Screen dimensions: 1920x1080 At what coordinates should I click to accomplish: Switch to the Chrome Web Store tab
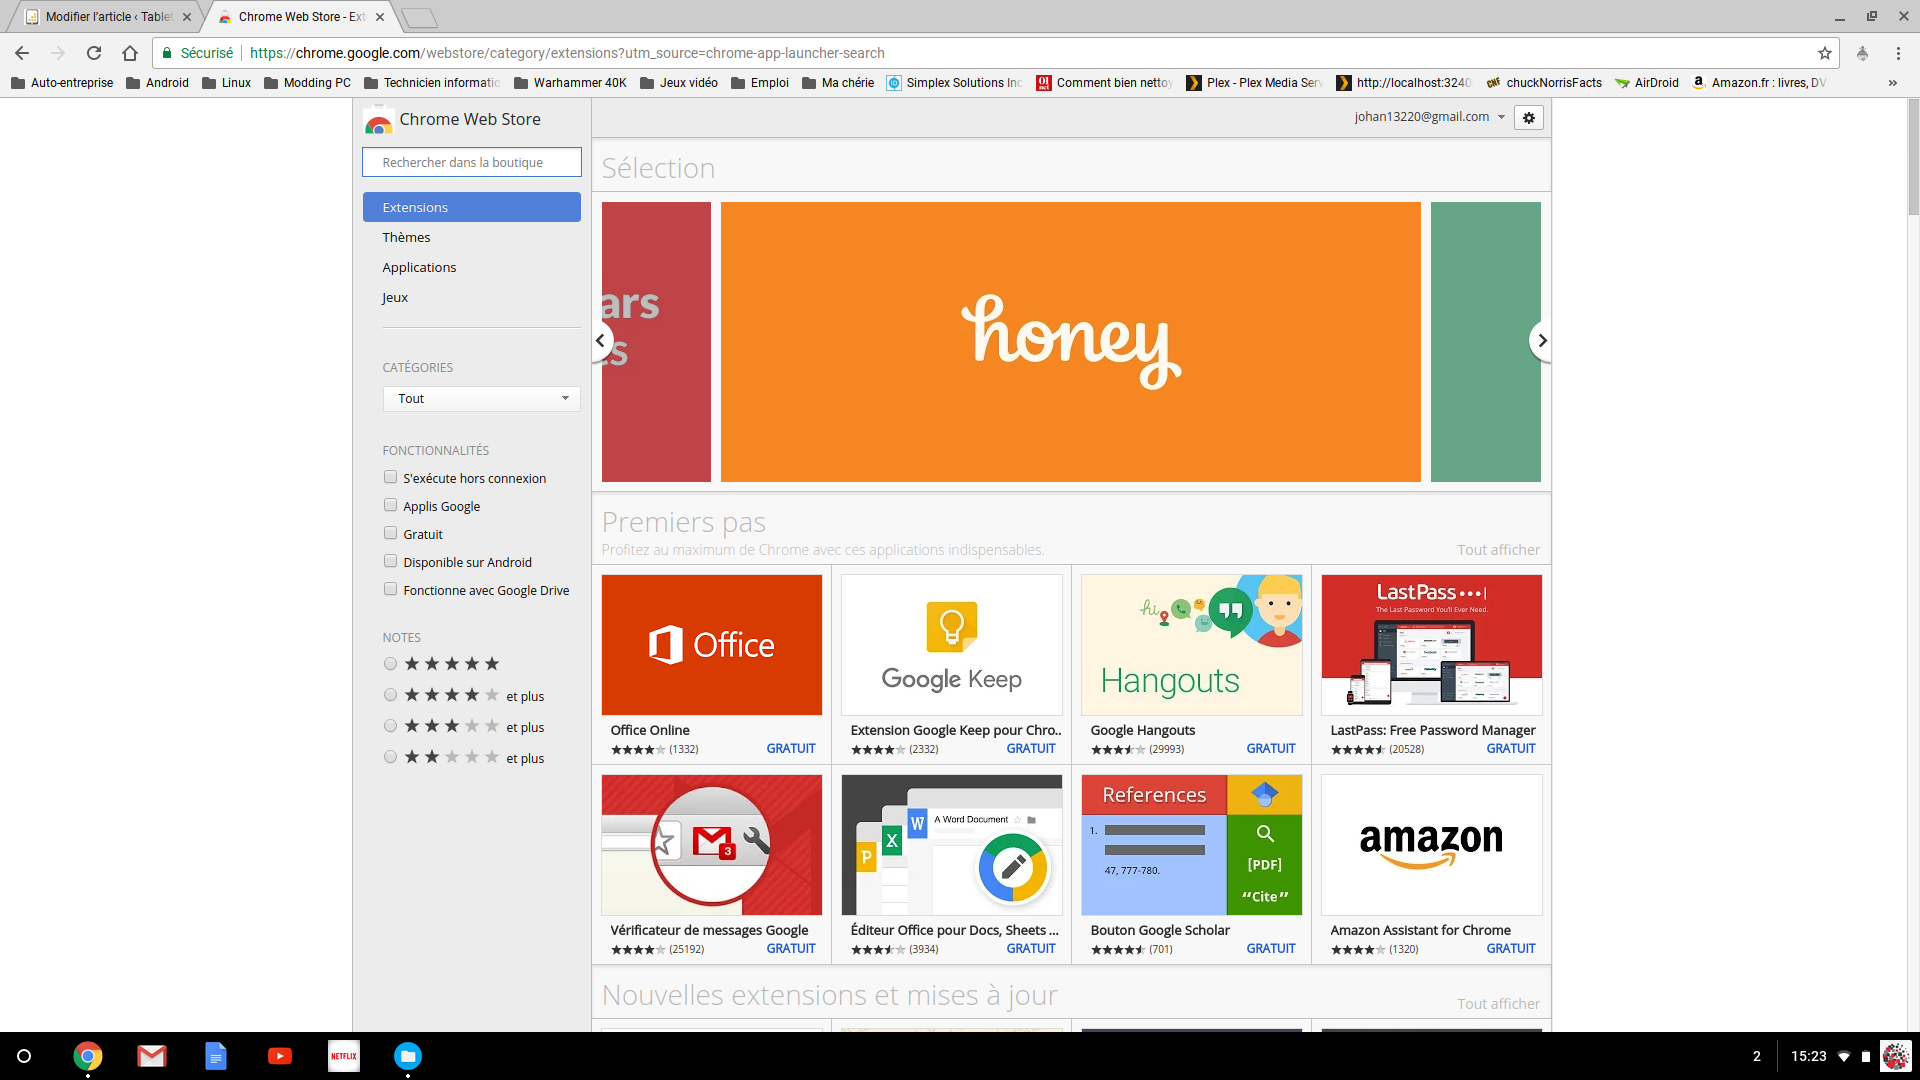(300, 17)
